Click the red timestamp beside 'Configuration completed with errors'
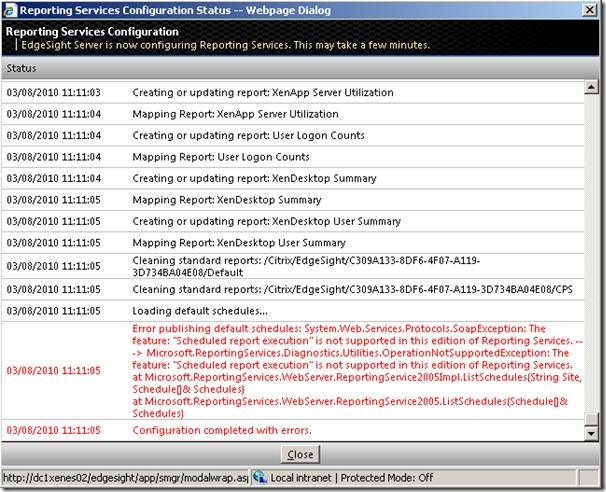This screenshot has height=492, width=606. coord(53,430)
